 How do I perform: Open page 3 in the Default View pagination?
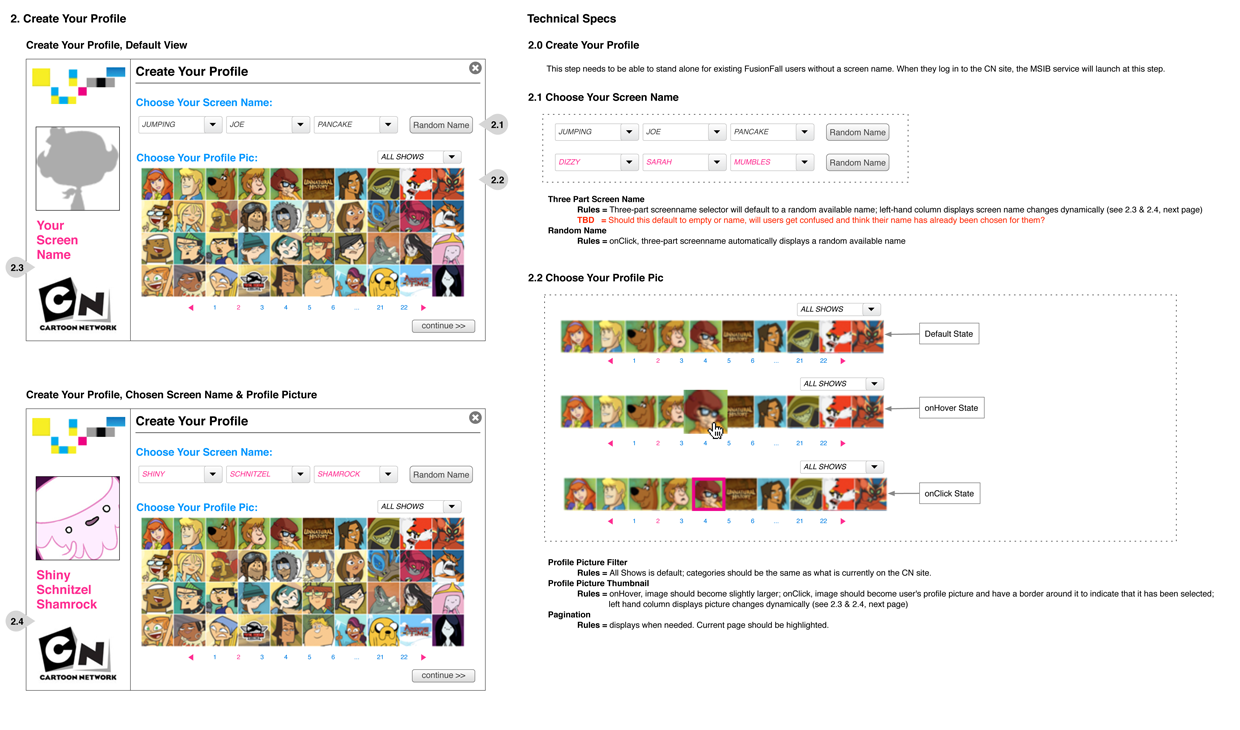262,308
